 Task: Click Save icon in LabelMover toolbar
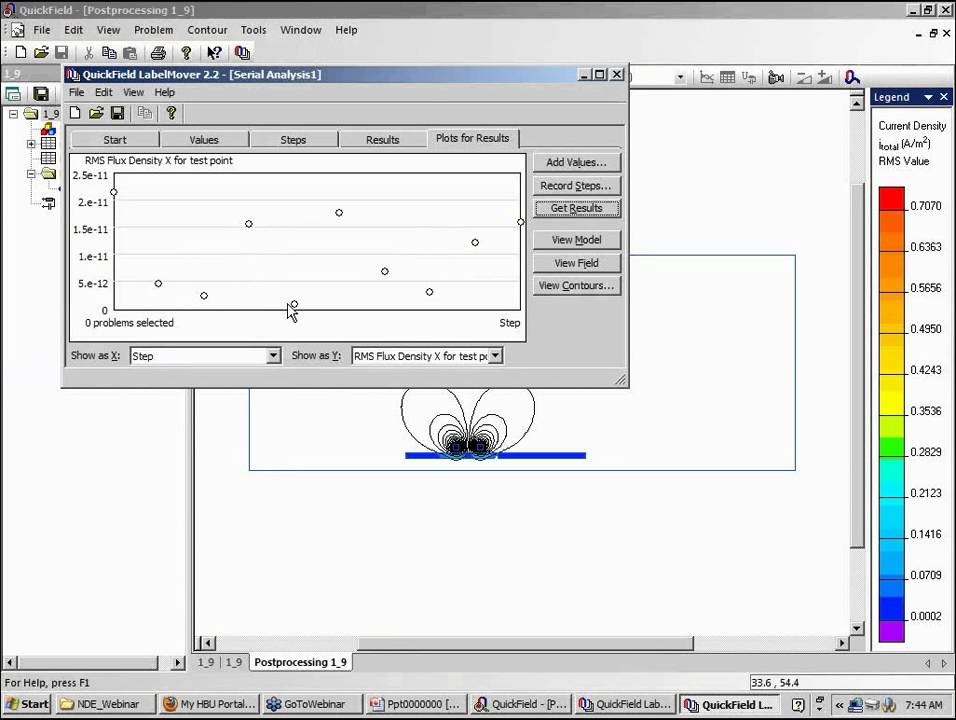(x=118, y=113)
